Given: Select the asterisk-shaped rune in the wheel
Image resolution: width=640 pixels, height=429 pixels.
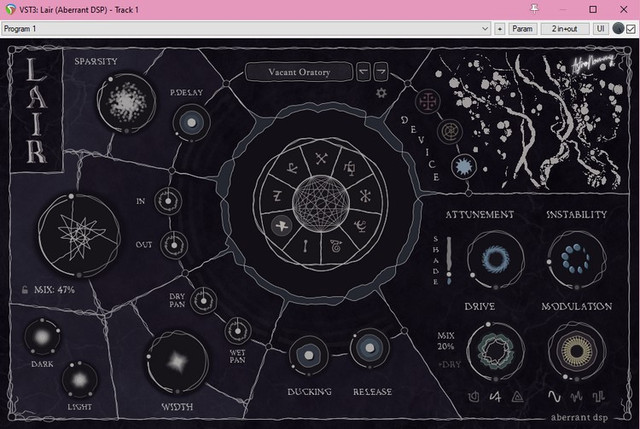Looking at the screenshot, I should pyautogui.click(x=365, y=196).
